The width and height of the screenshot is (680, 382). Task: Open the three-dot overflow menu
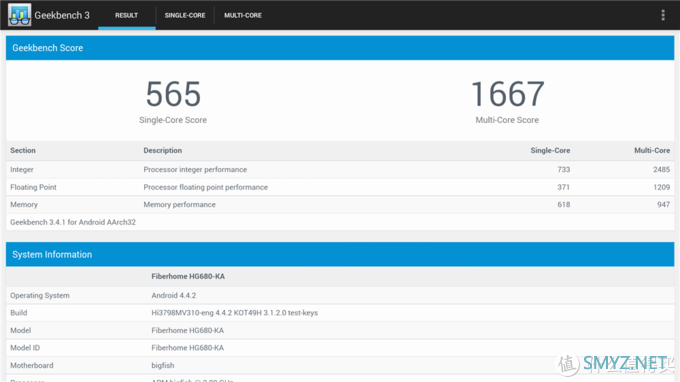click(x=663, y=15)
